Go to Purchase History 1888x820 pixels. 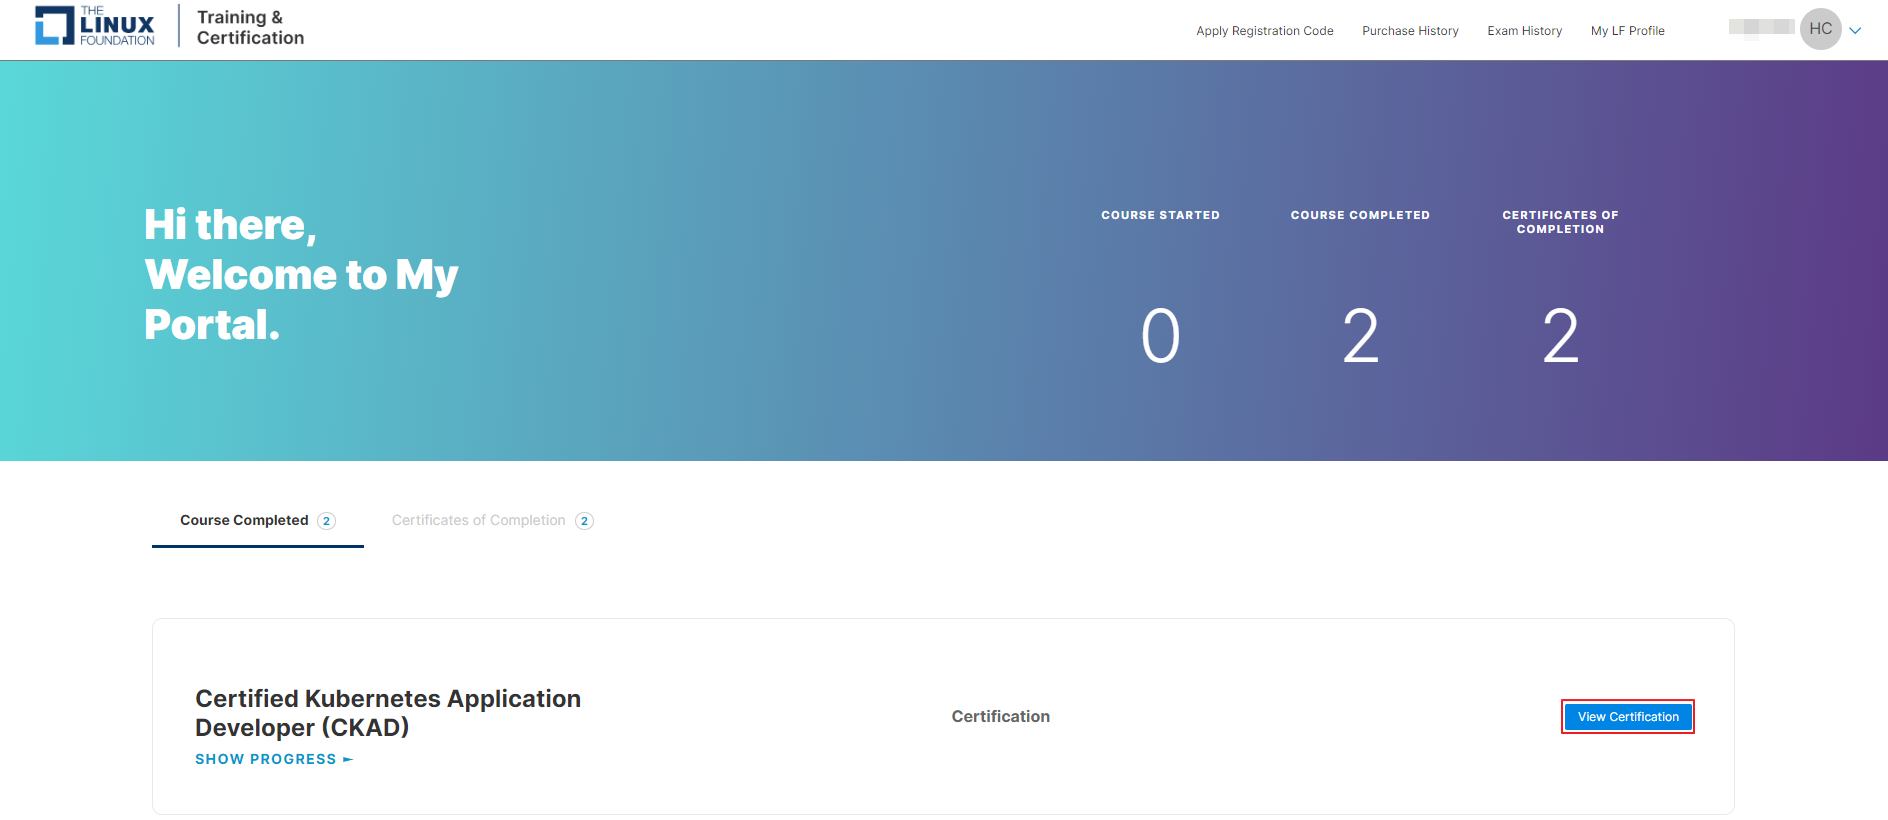point(1410,31)
